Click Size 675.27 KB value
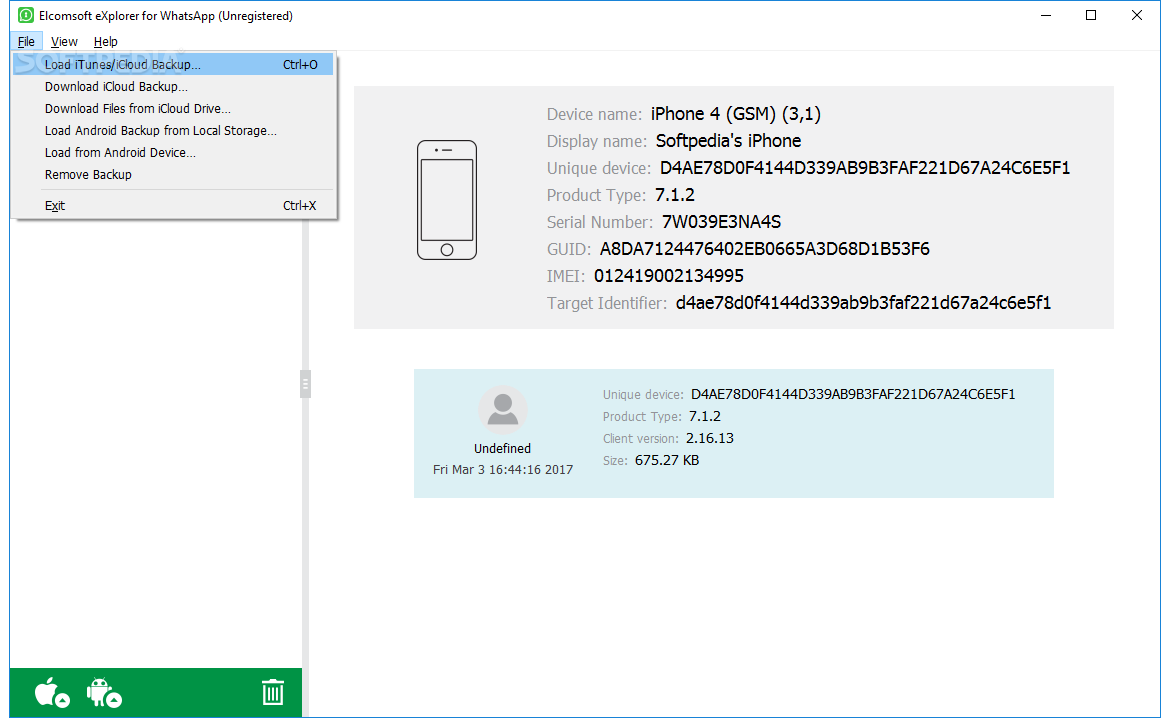The image size is (1161, 718). pyautogui.click(x=666, y=460)
